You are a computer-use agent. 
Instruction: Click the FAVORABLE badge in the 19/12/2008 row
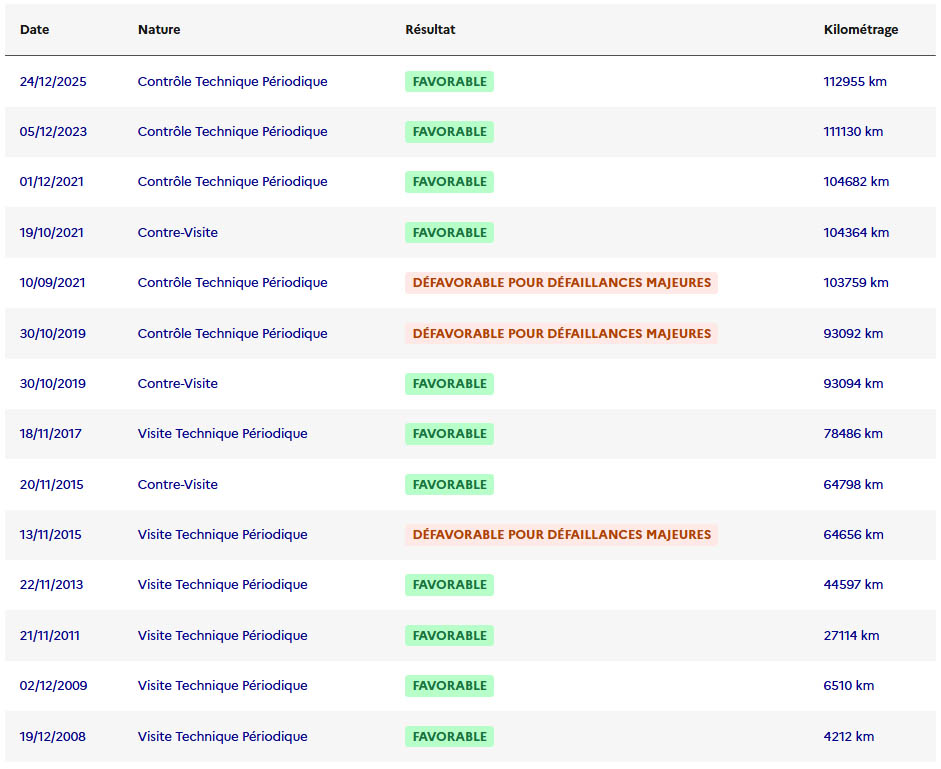(x=449, y=737)
